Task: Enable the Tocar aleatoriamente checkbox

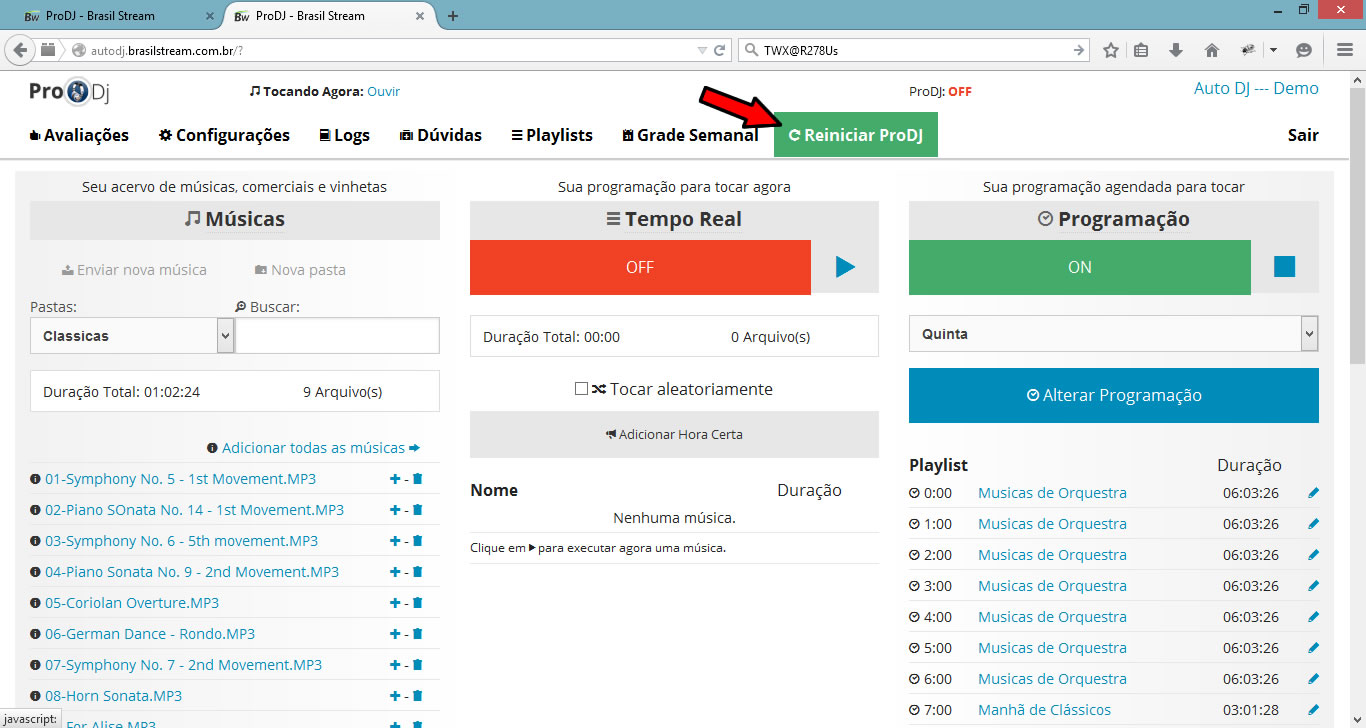Action: tap(581, 389)
